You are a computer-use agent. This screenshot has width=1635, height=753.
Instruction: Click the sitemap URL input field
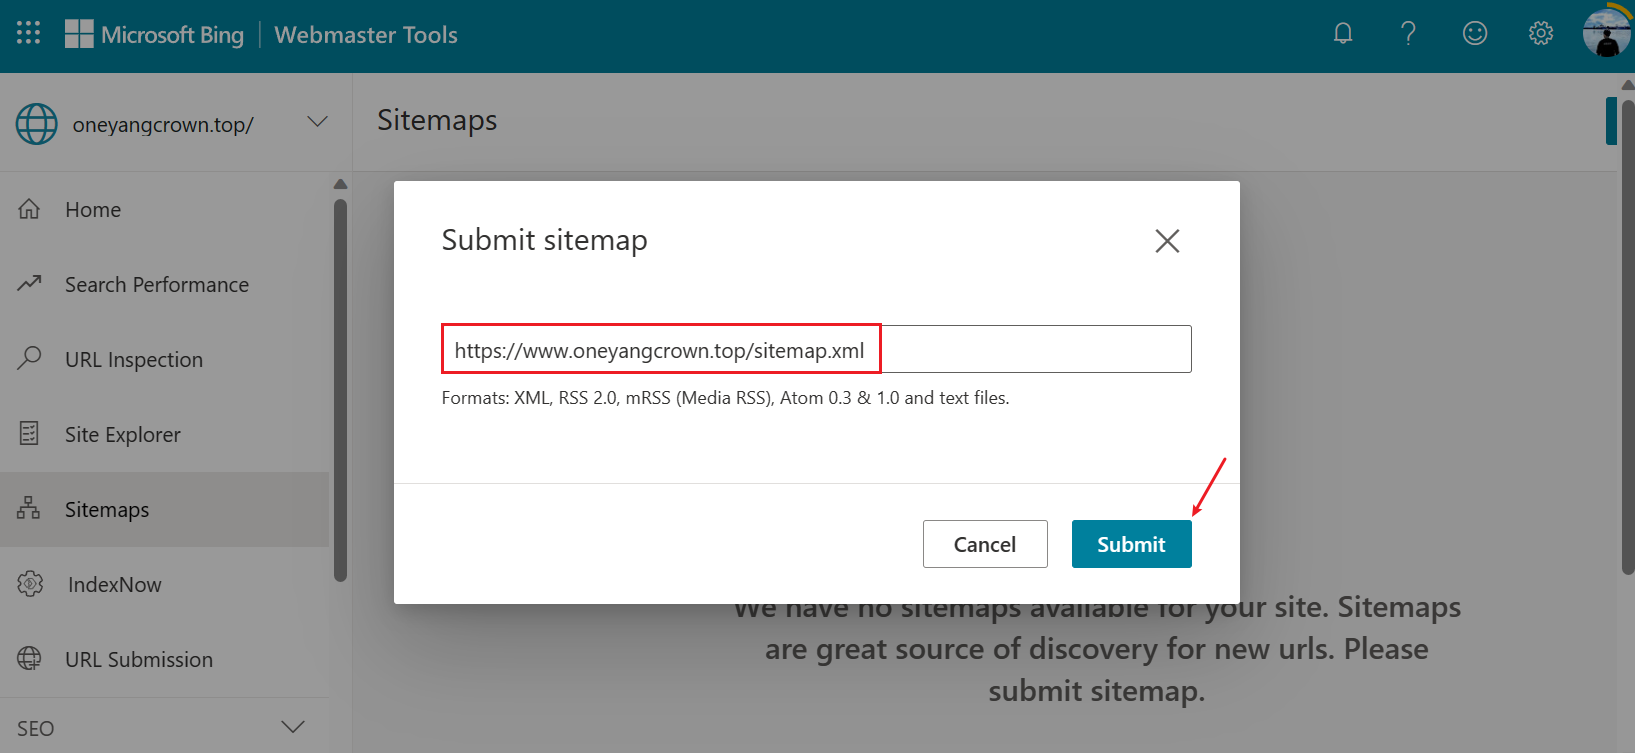click(815, 350)
